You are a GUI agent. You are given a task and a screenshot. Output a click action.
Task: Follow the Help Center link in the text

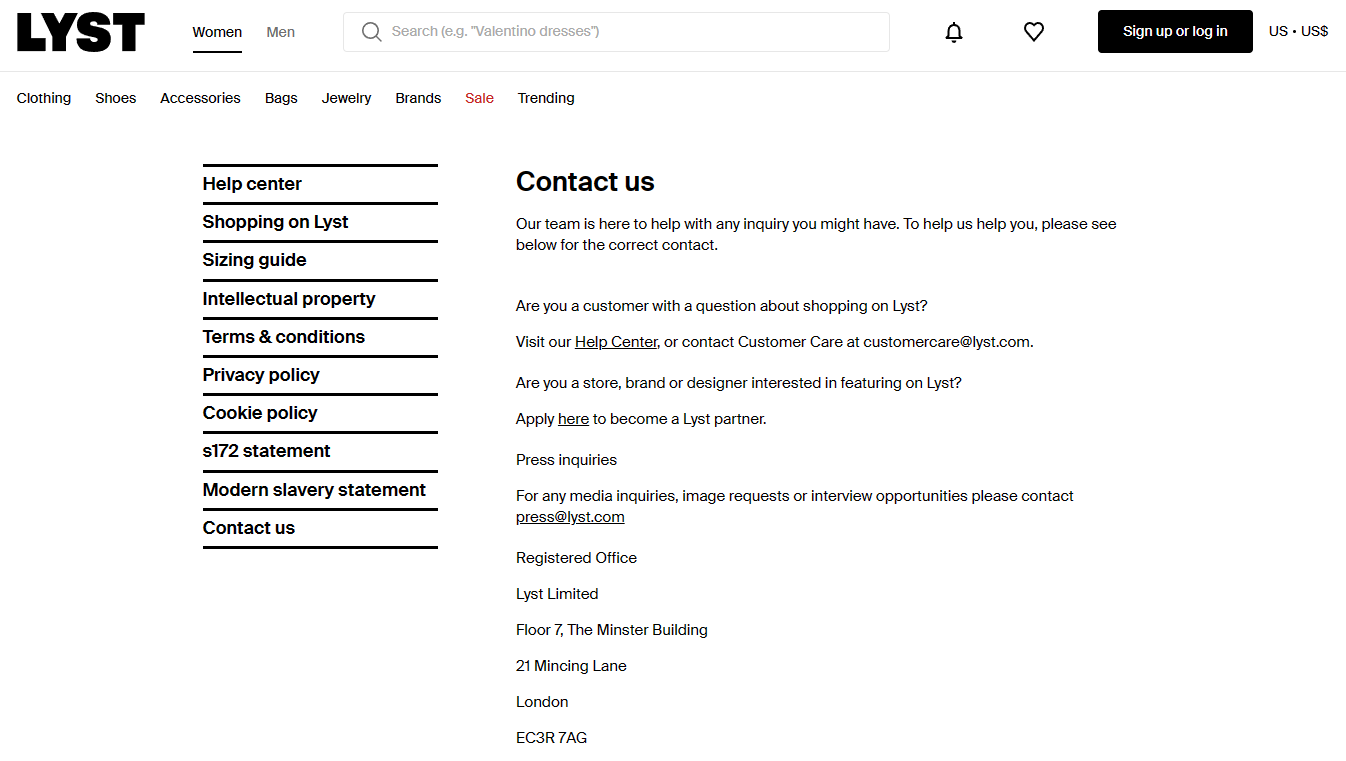click(616, 342)
